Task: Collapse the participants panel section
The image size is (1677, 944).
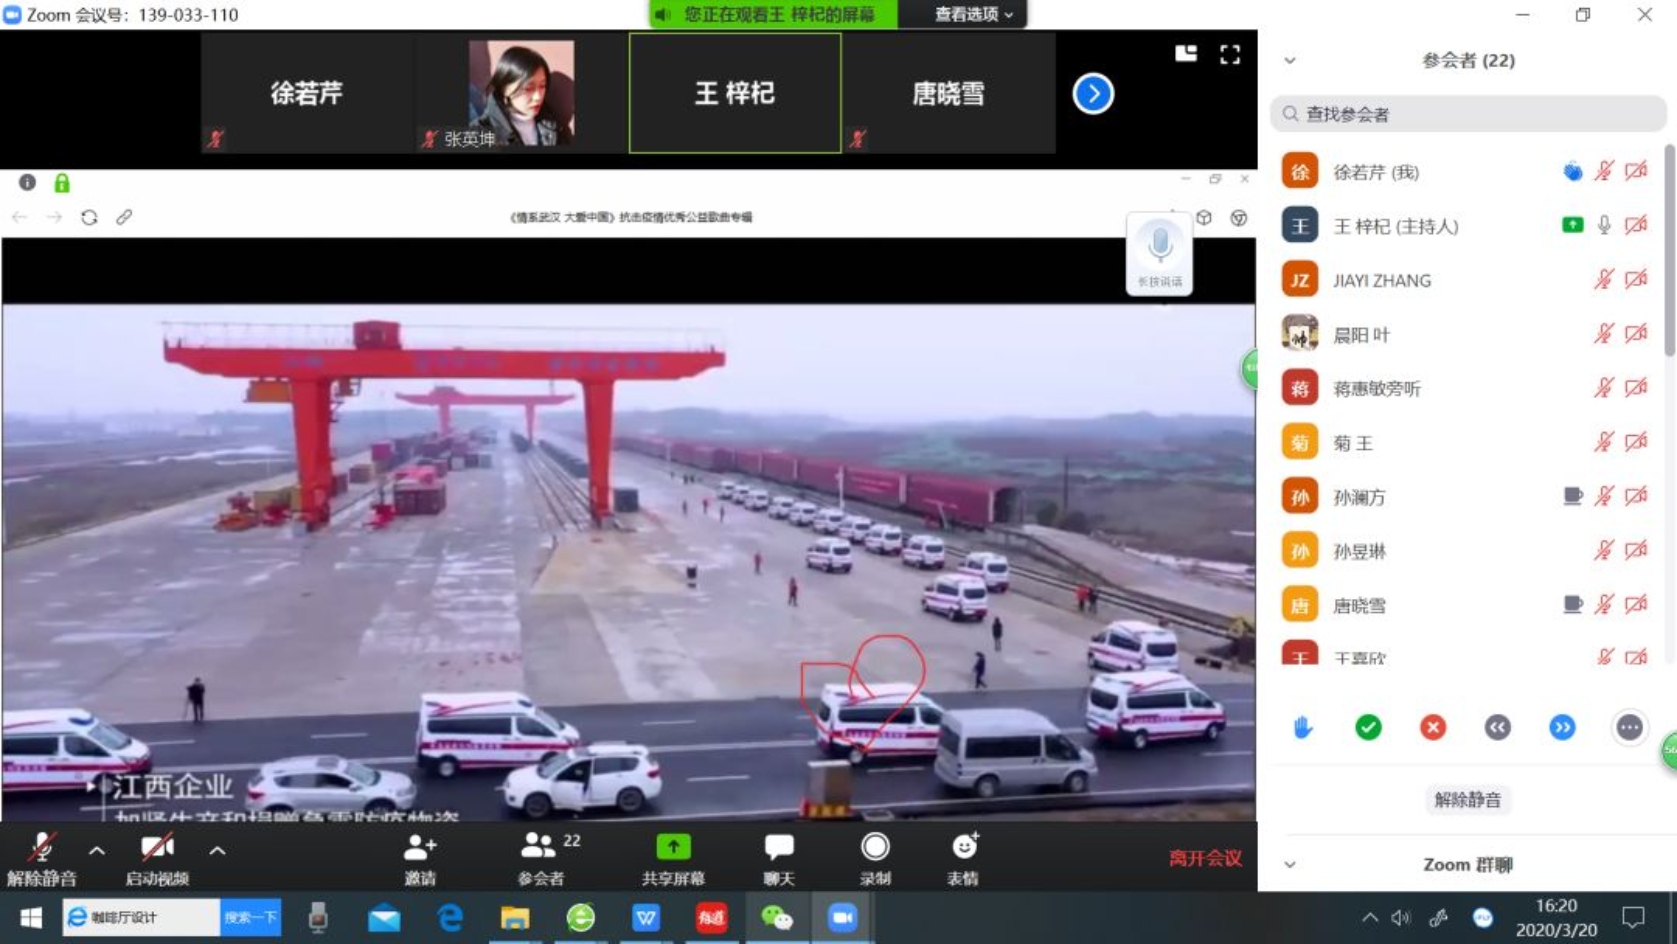Action: click(1290, 61)
